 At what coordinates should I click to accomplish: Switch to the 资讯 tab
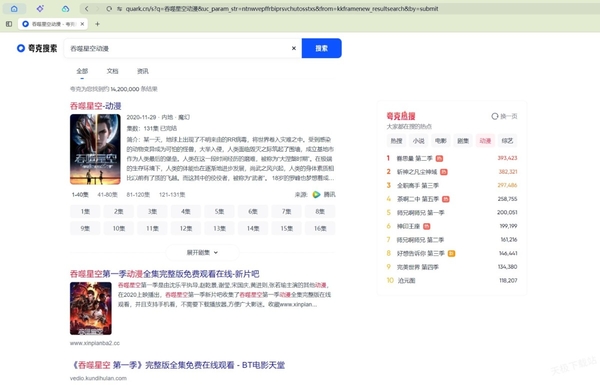click(x=143, y=71)
